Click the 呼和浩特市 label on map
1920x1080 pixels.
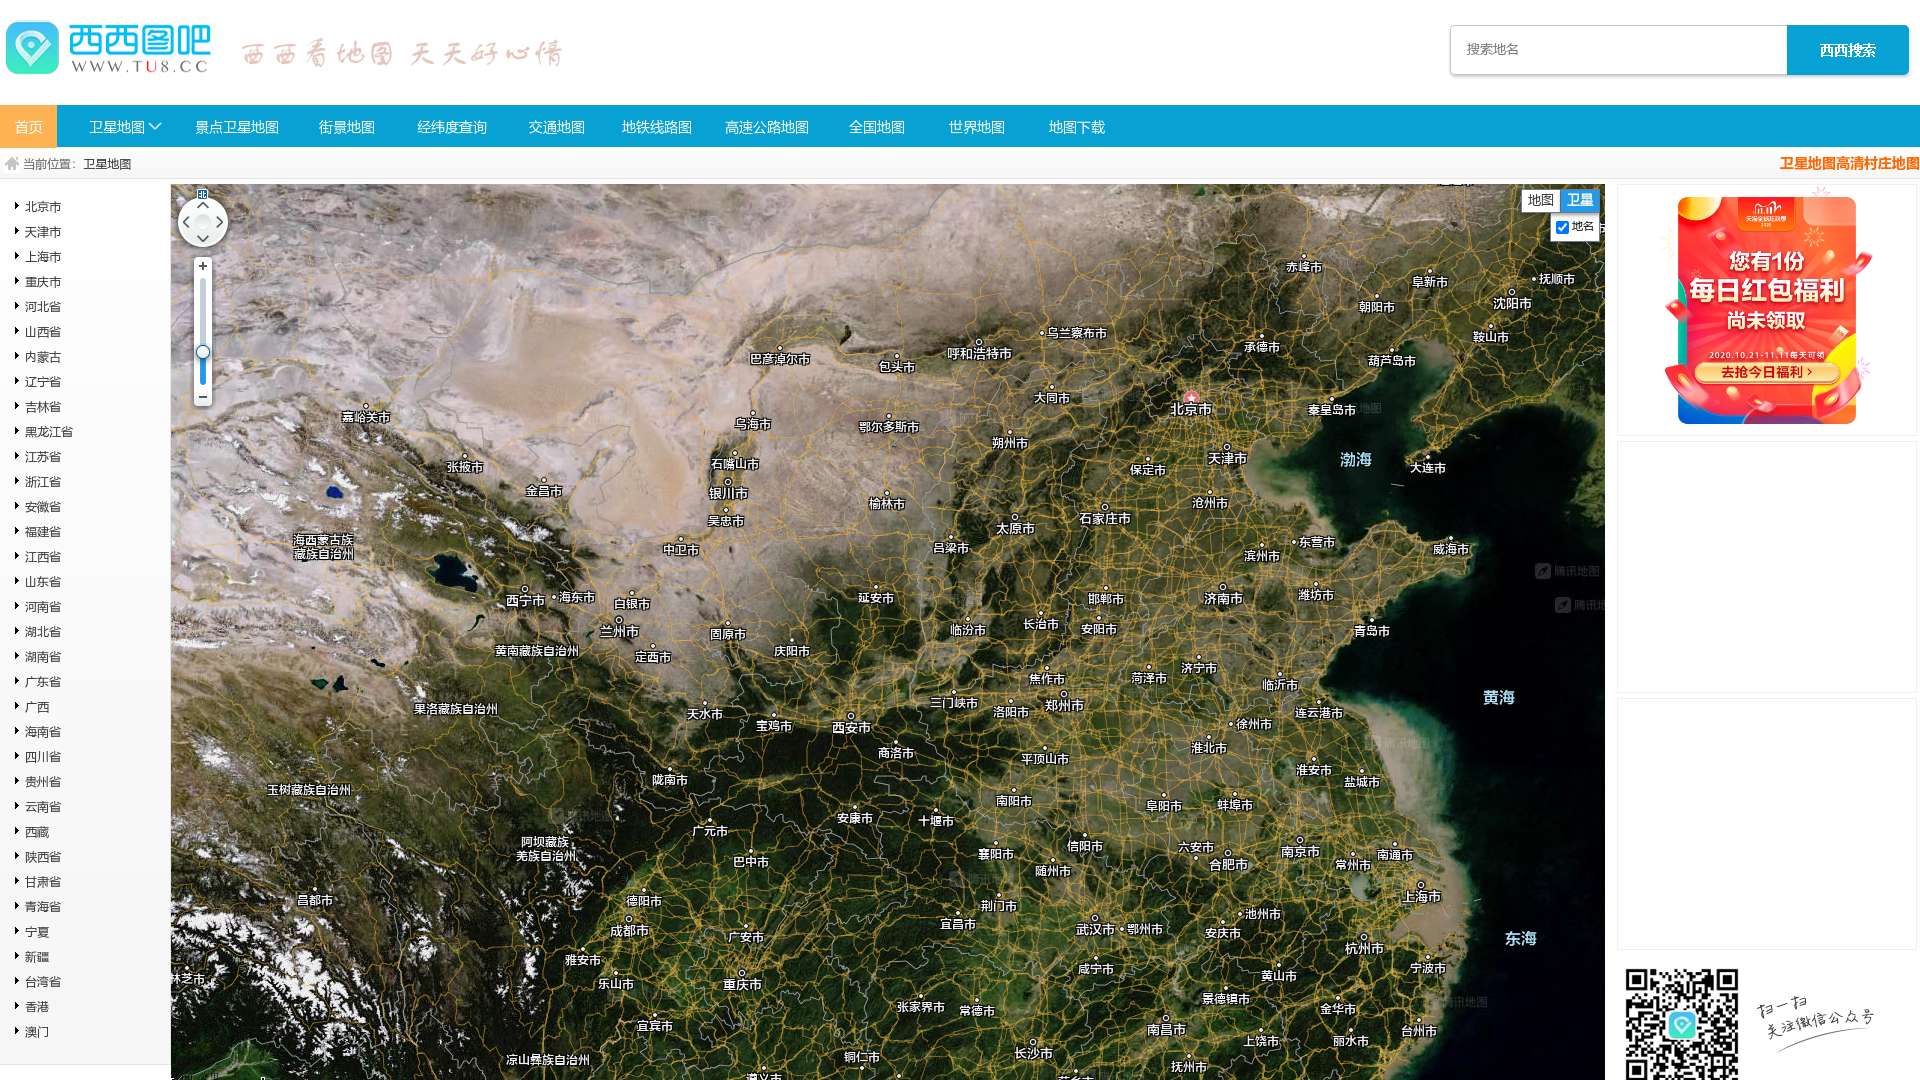[x=980, y=354]
